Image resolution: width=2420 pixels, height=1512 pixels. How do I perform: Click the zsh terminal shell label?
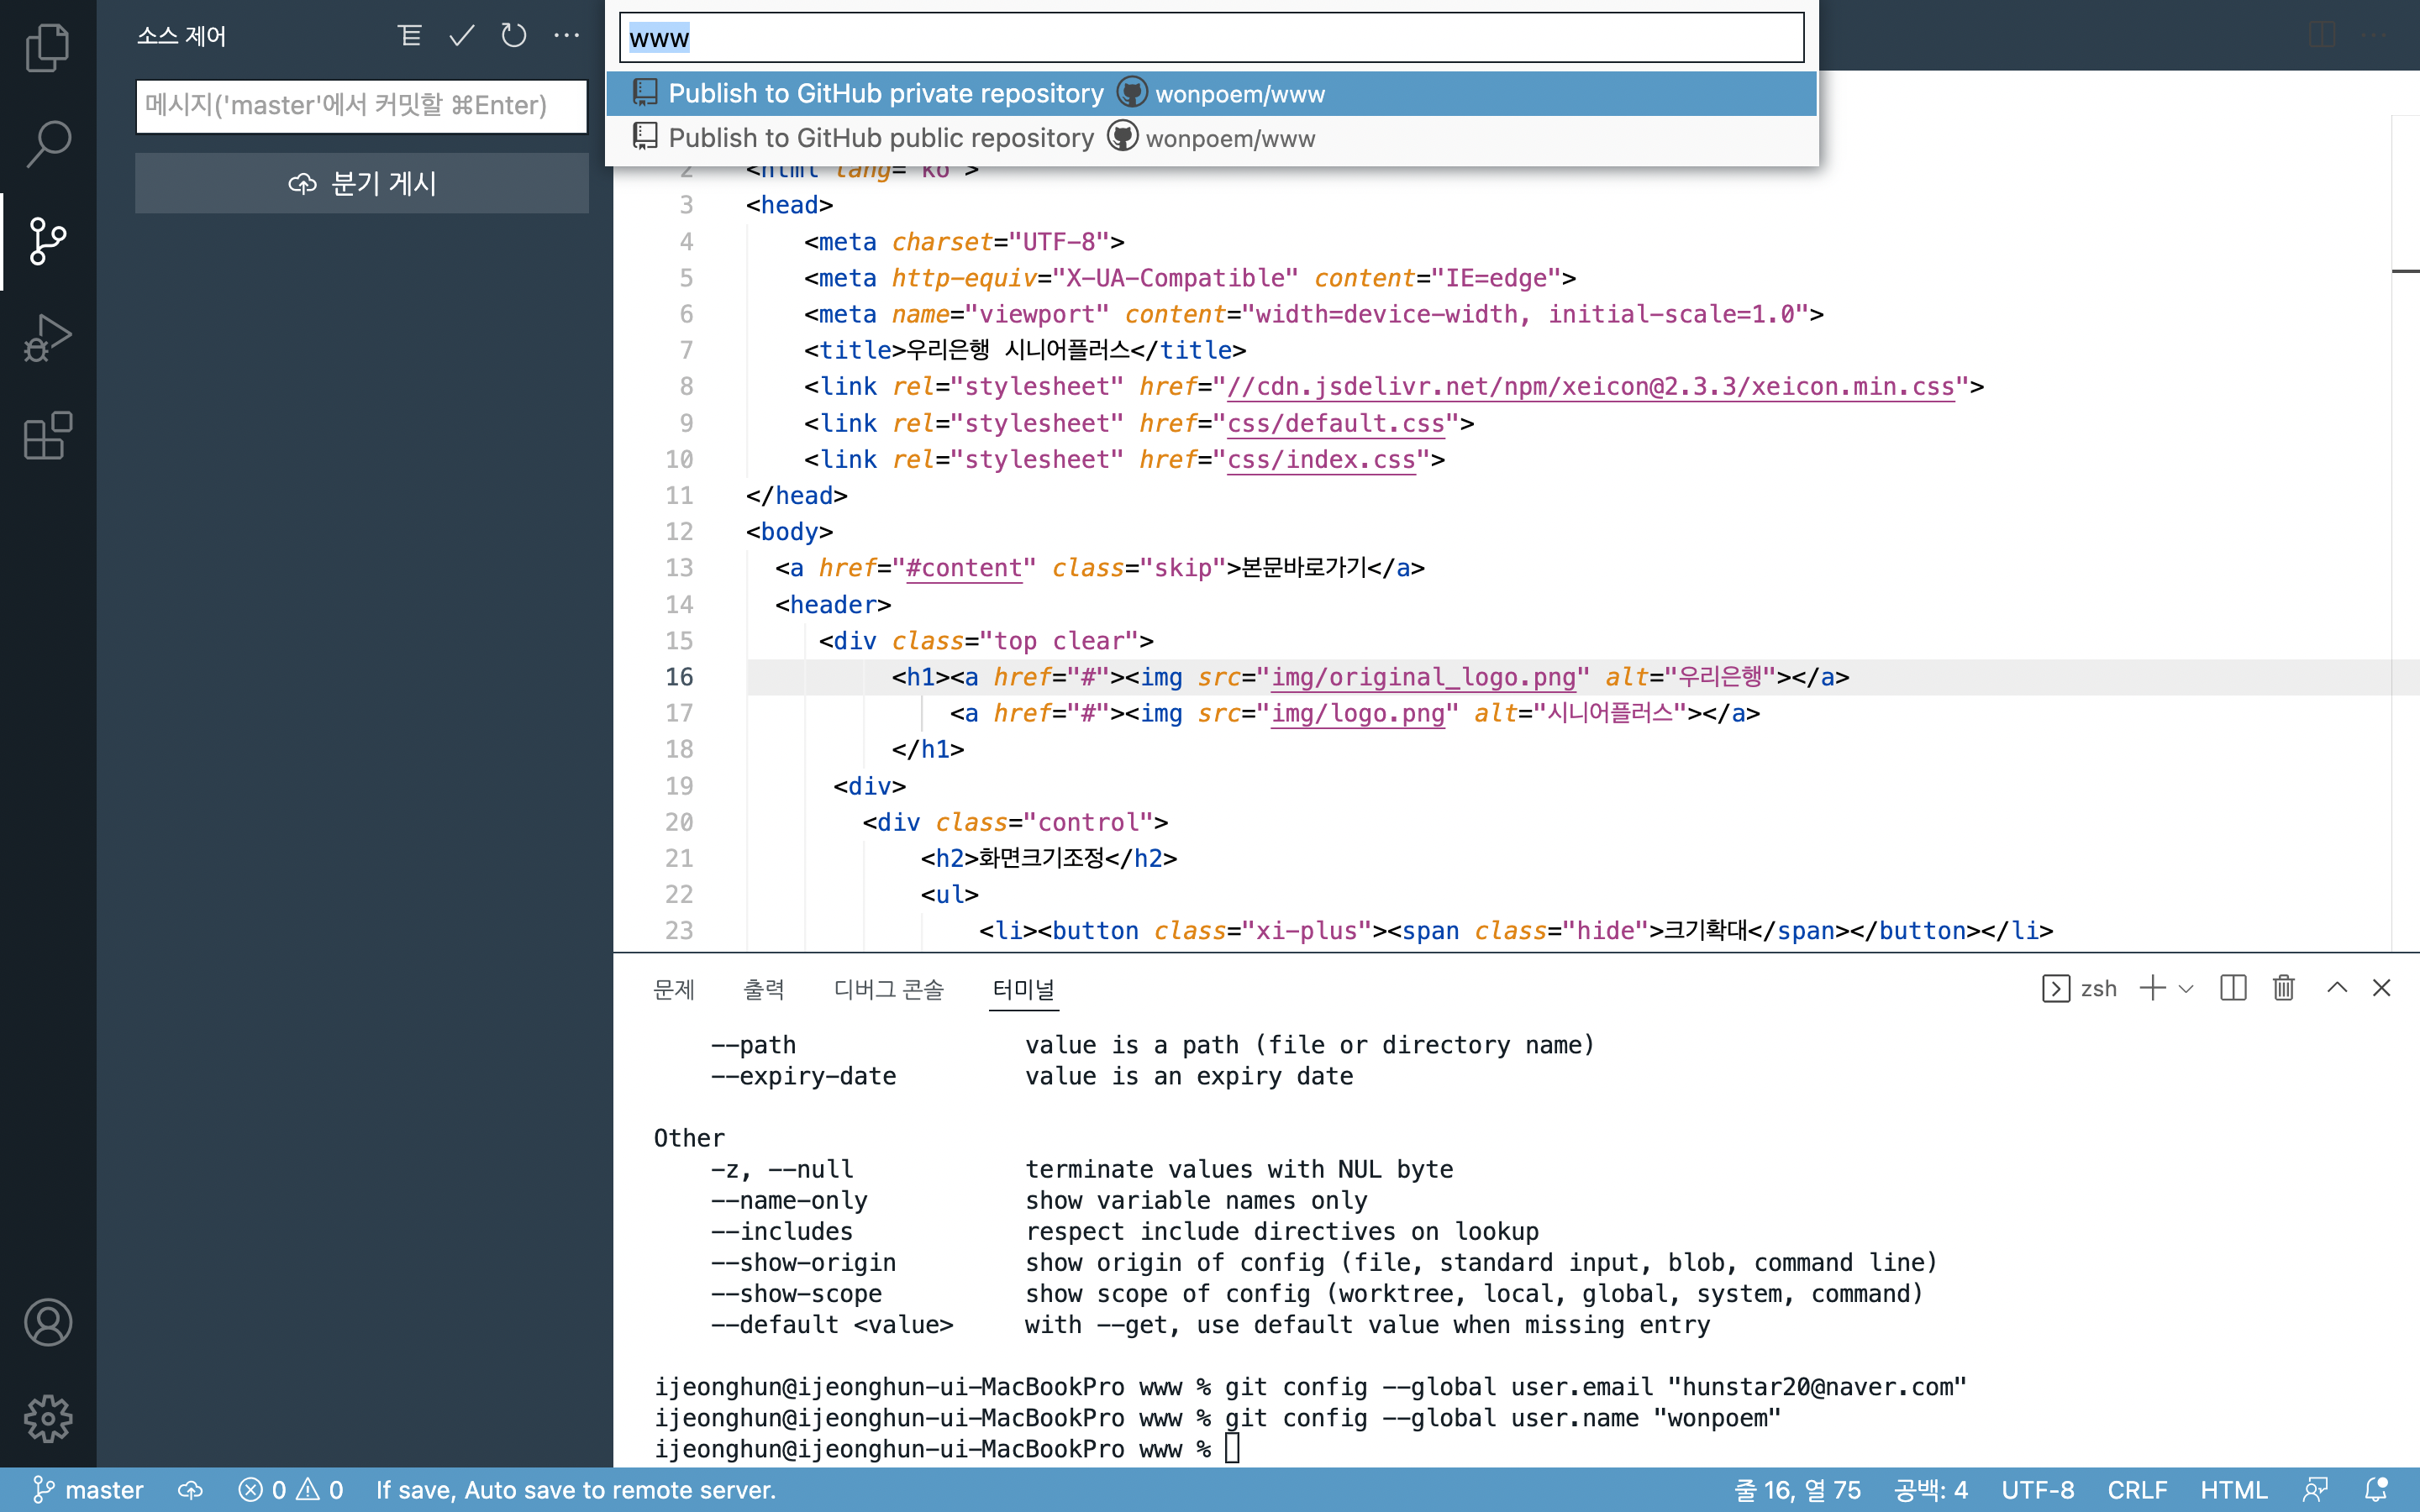(x=2098, y=988)
